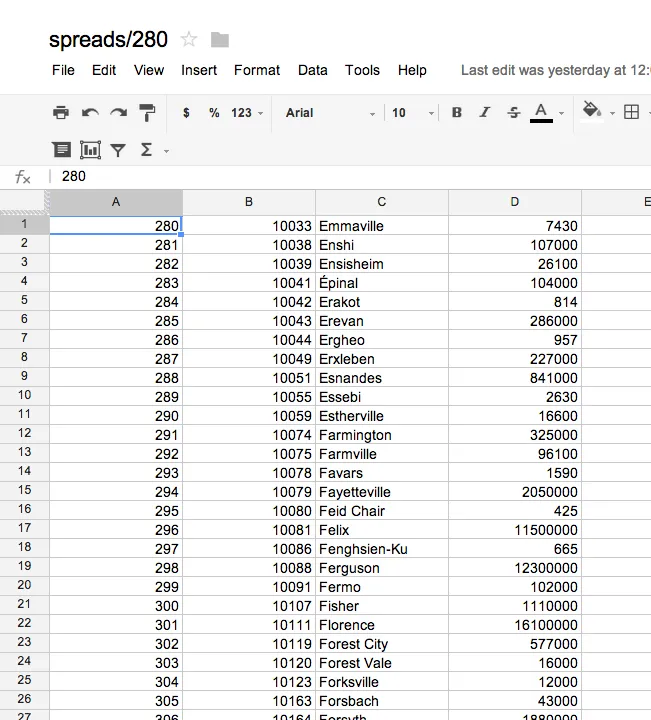This screenshot has width=651, height=720.
Task: Undo the last action
Action: coord(90,112)
